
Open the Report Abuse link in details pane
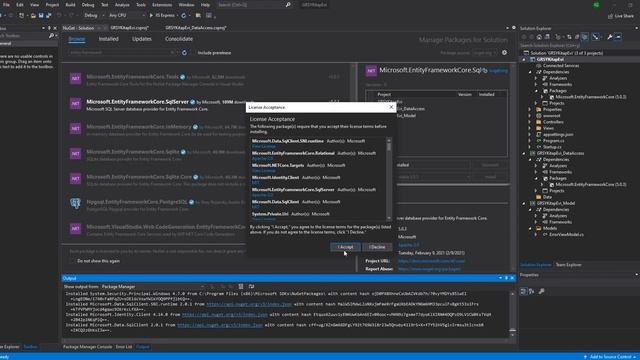pyautogui.click(x=429, y=269)
